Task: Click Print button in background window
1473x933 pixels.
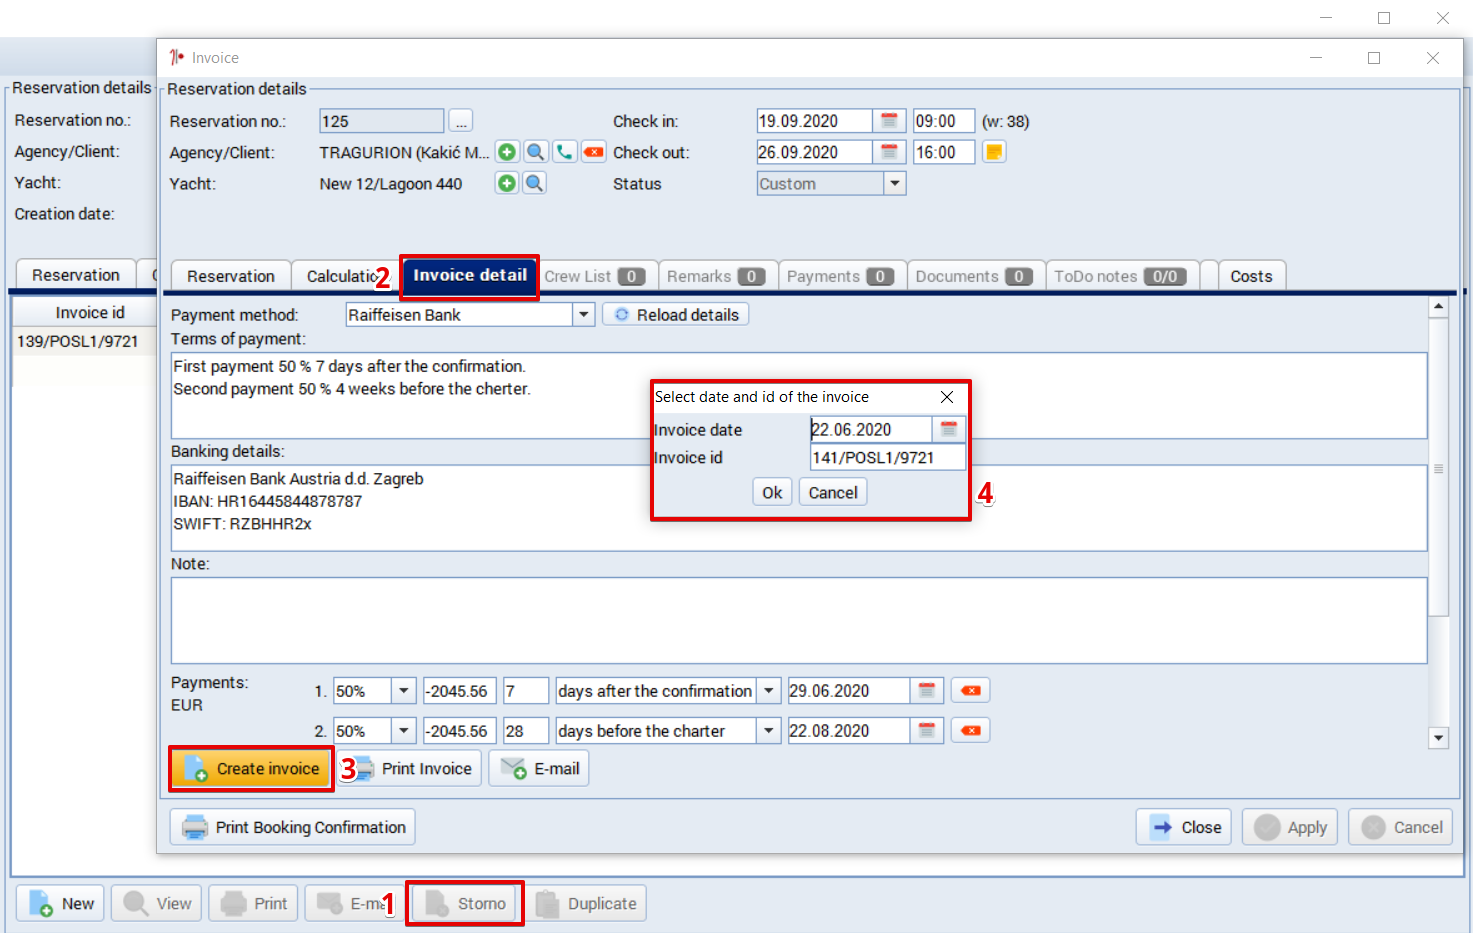Action: pyautogui.click(x=254, y=904)
